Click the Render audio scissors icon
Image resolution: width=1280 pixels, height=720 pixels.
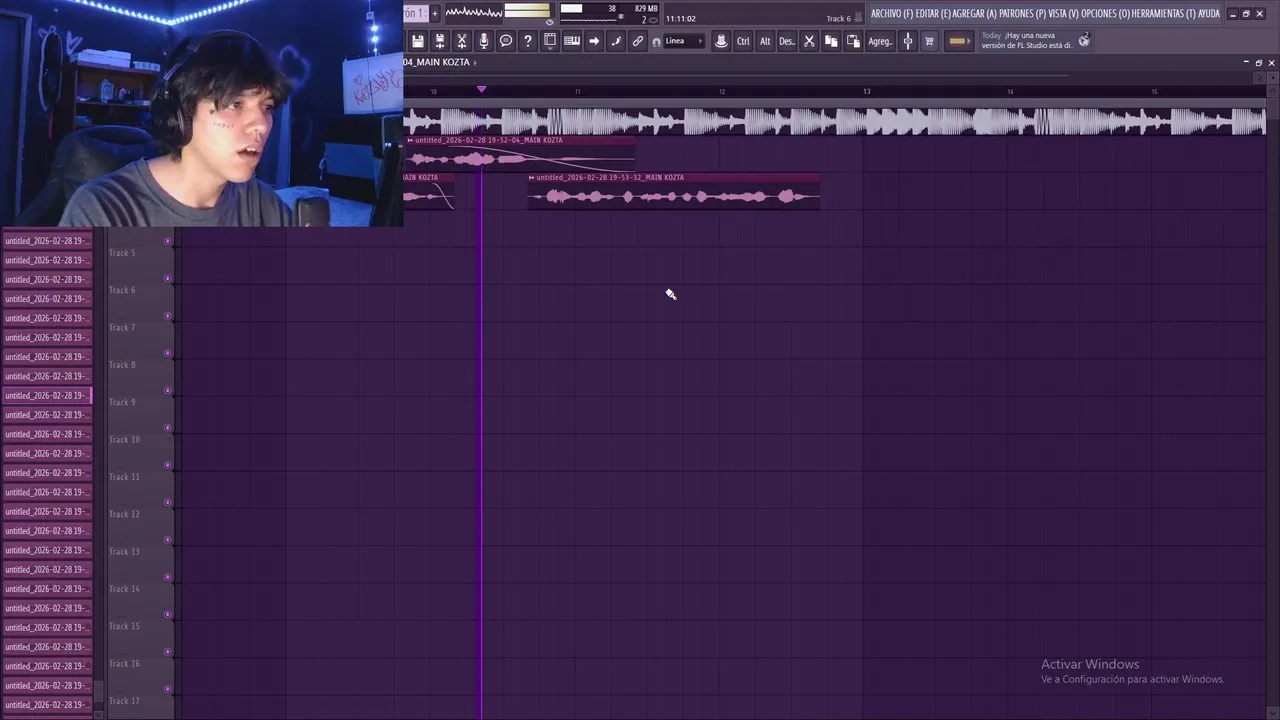point(462,41)
